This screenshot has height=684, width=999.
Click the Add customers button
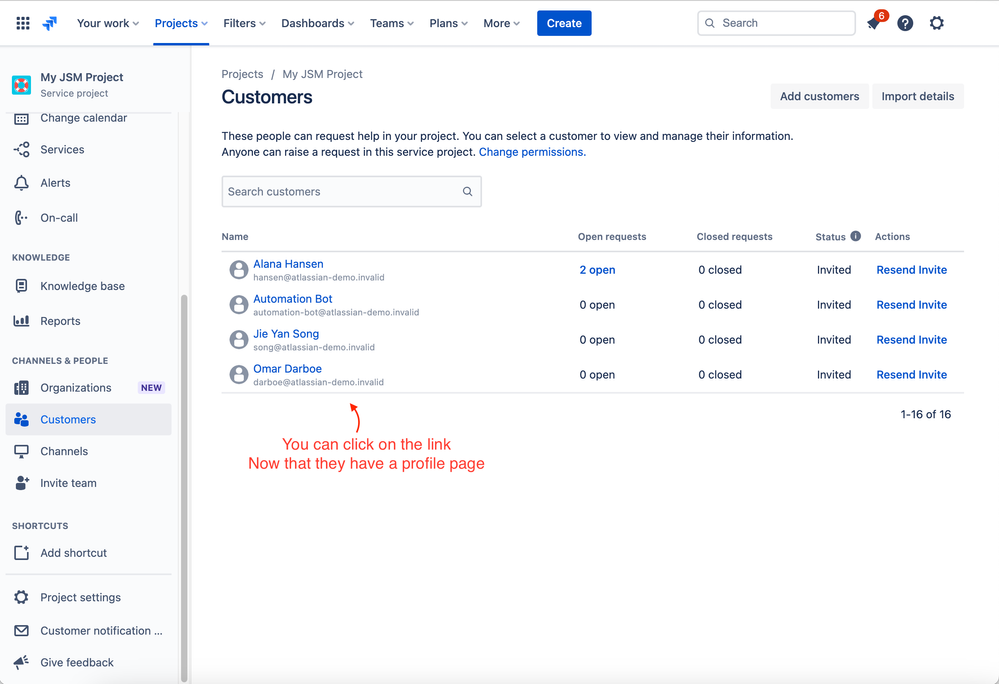tap(818, 96)
